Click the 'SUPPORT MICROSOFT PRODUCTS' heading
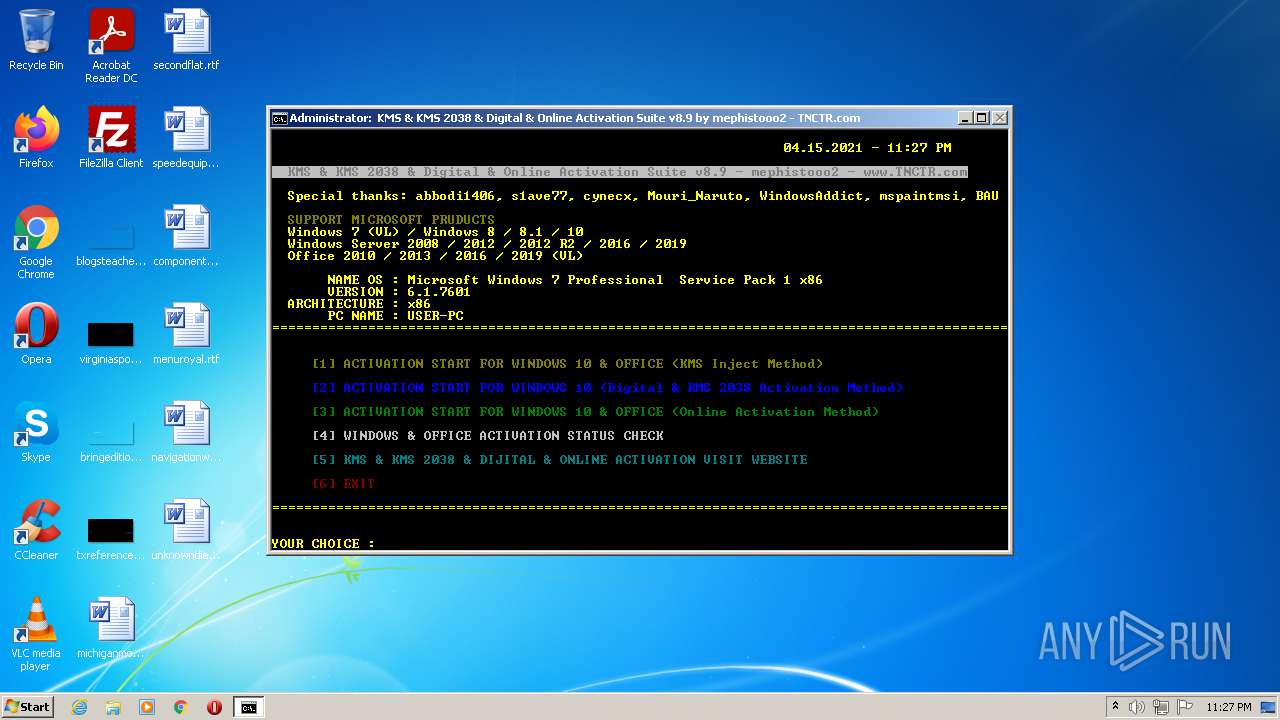The width and height of the screenshot is (1280, 720). 391,220
